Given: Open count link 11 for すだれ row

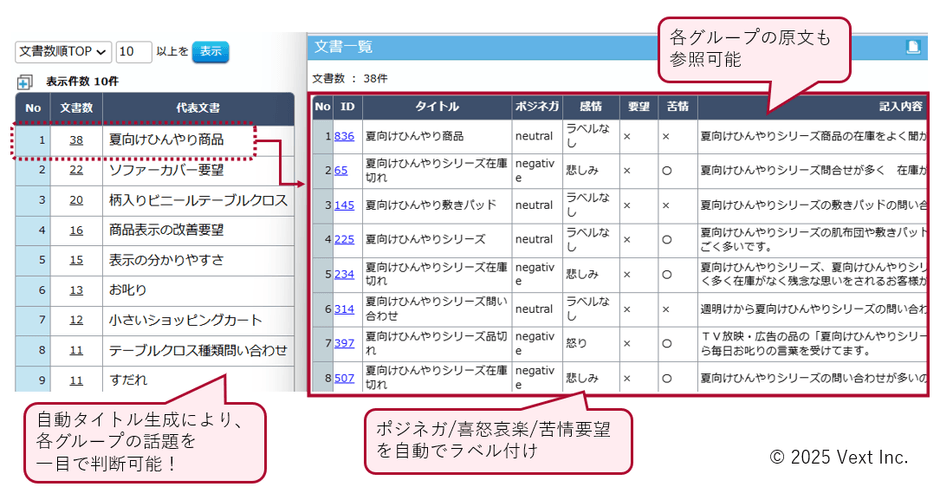Looking at the screenshot, I should [76, 380].
